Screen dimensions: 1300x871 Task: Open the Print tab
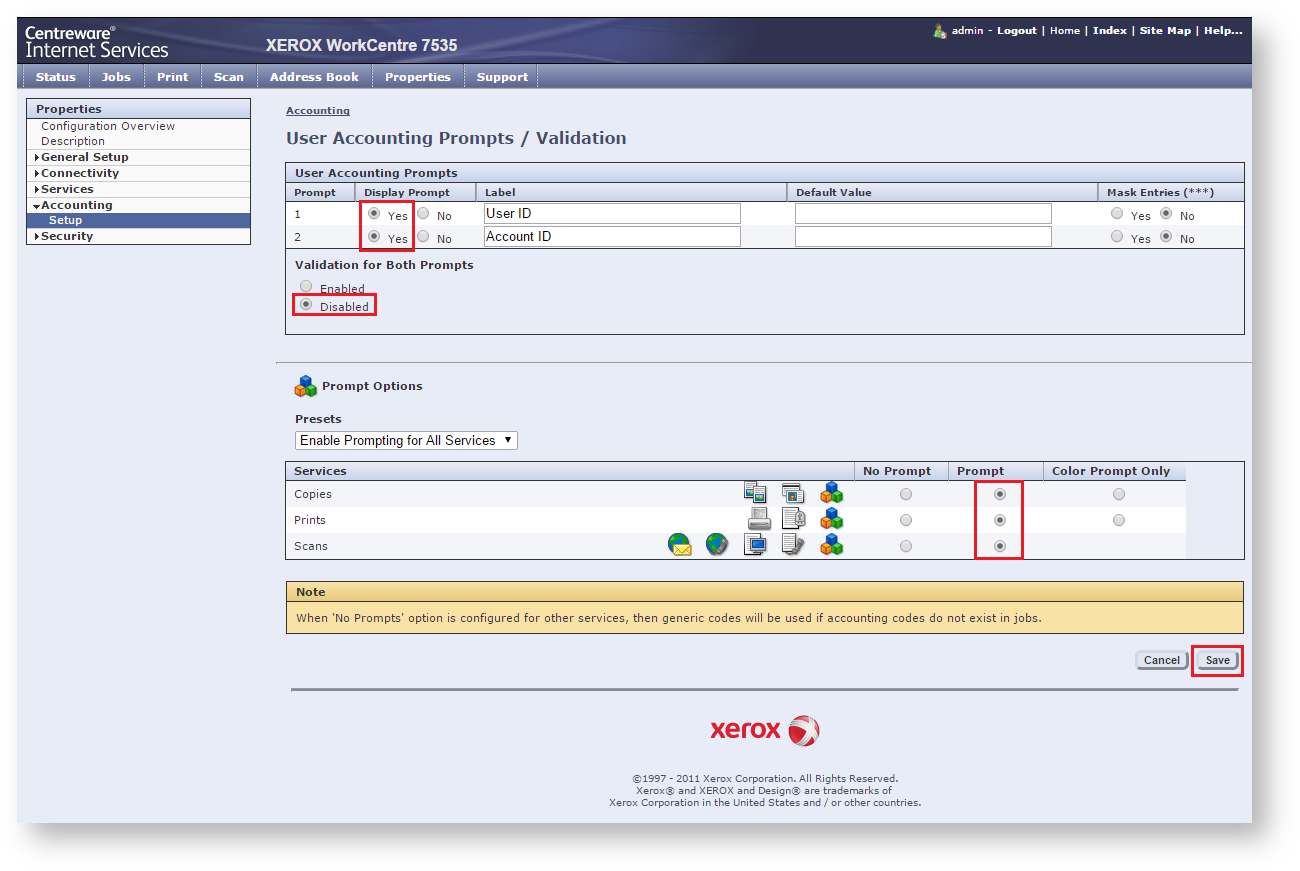[x=173, y=77]
